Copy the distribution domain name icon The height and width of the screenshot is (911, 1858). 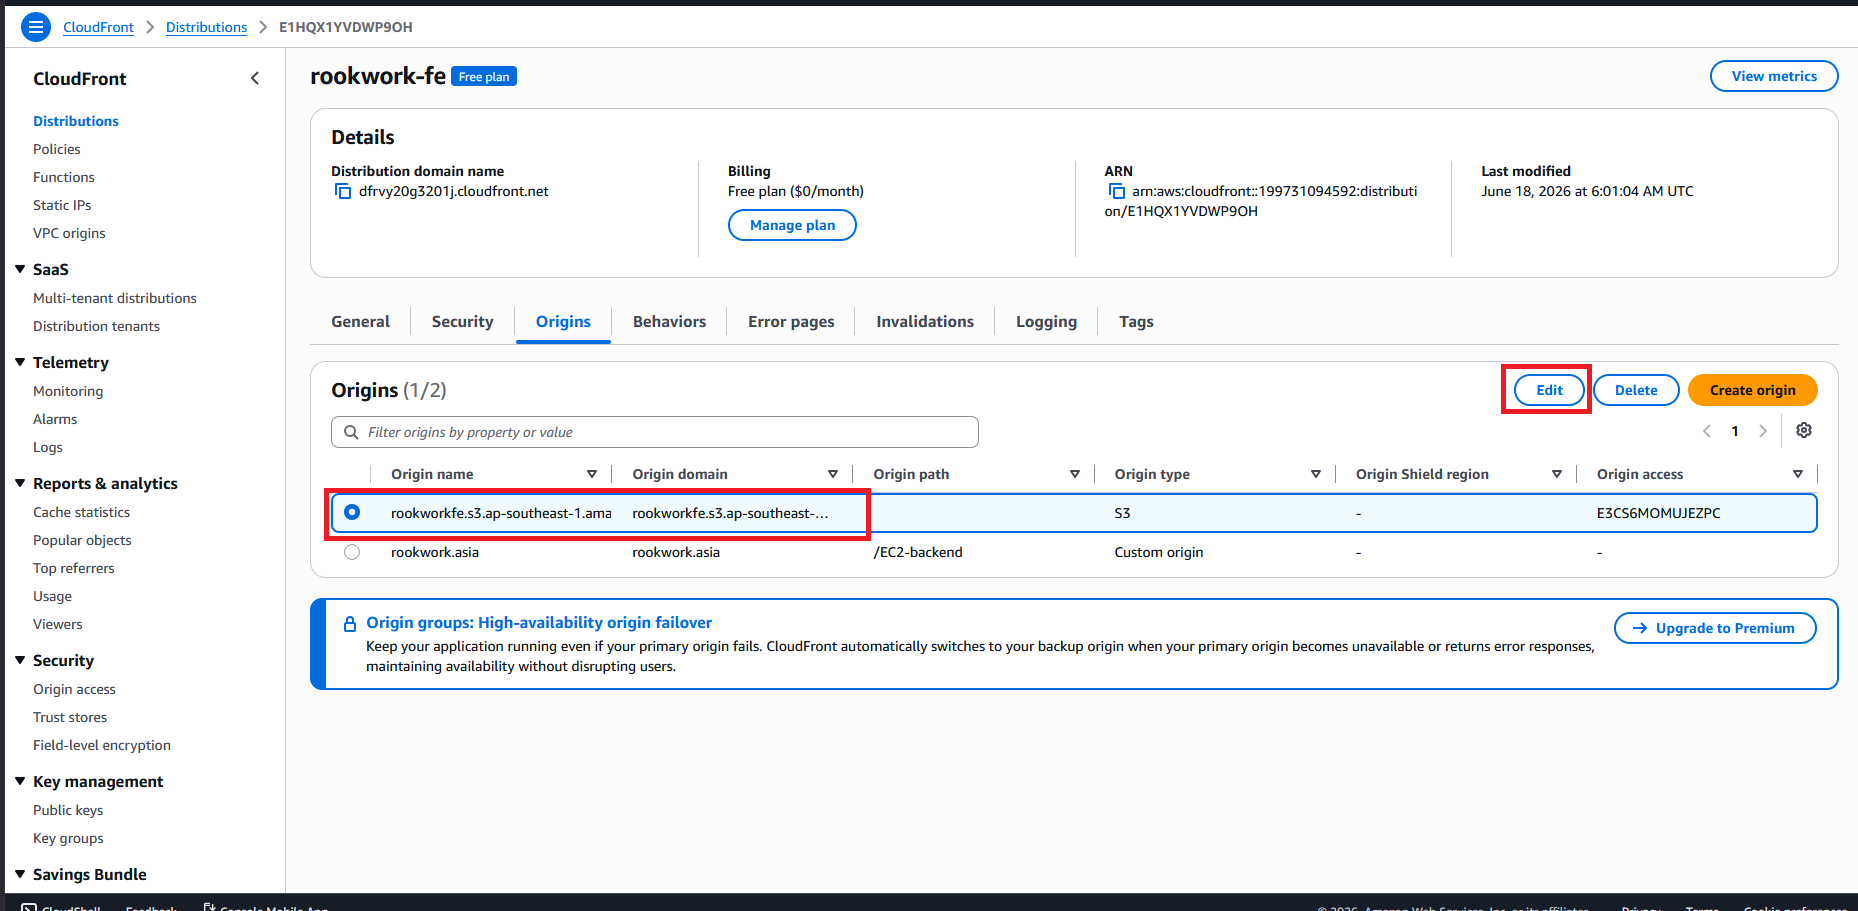[343, 191]
